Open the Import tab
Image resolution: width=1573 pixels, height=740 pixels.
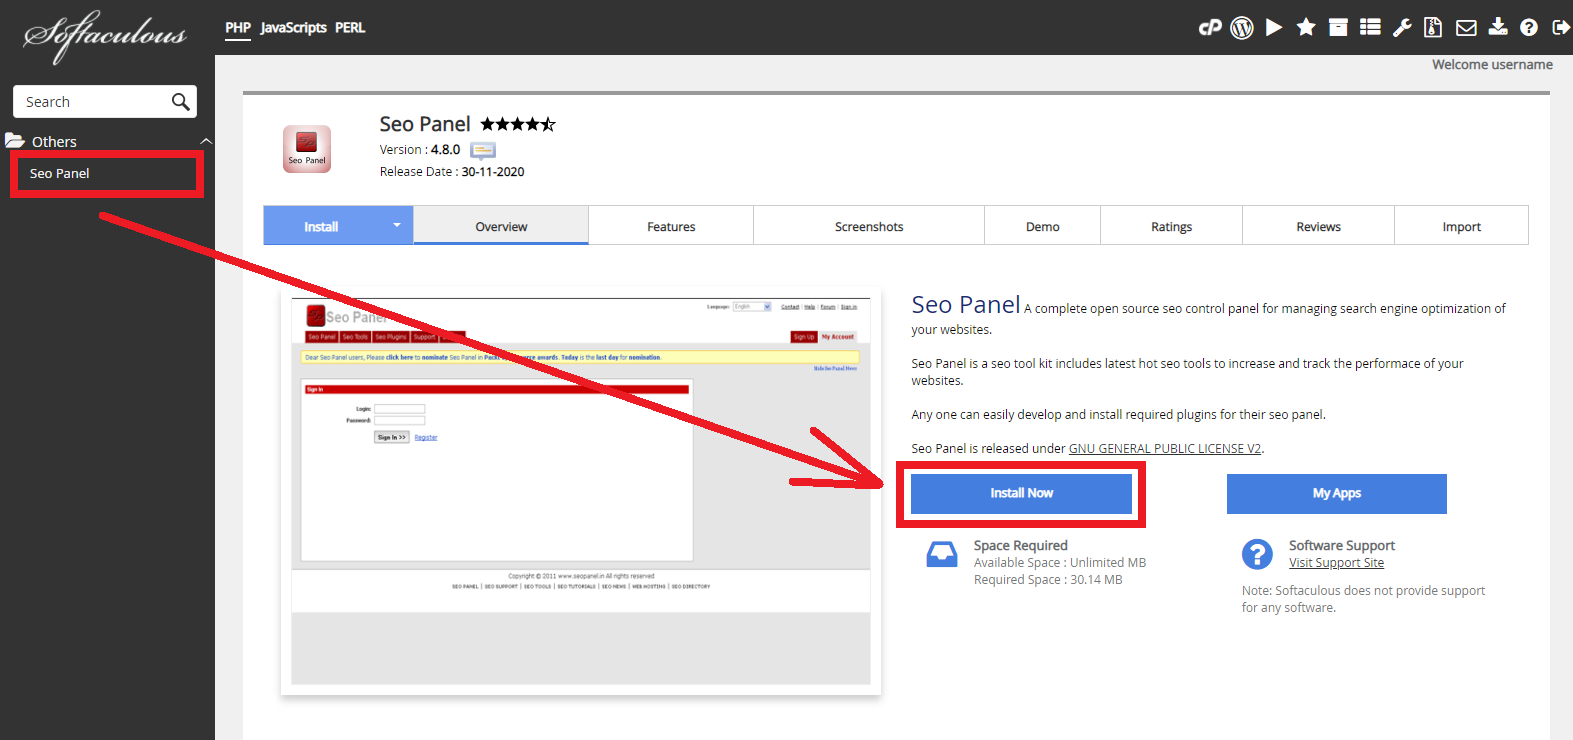pyautogui.click(x=1461, y=226)
